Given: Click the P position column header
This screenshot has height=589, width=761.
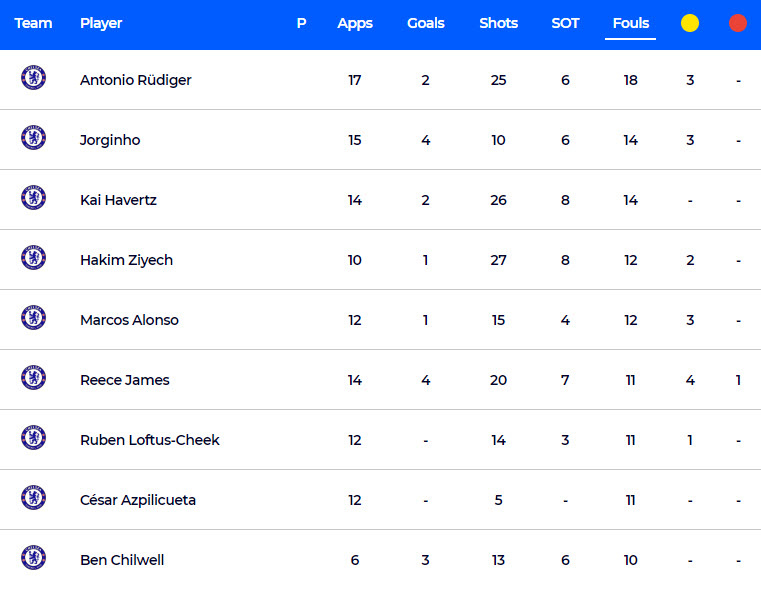Looking at the screenshot, I should point(301,23).
